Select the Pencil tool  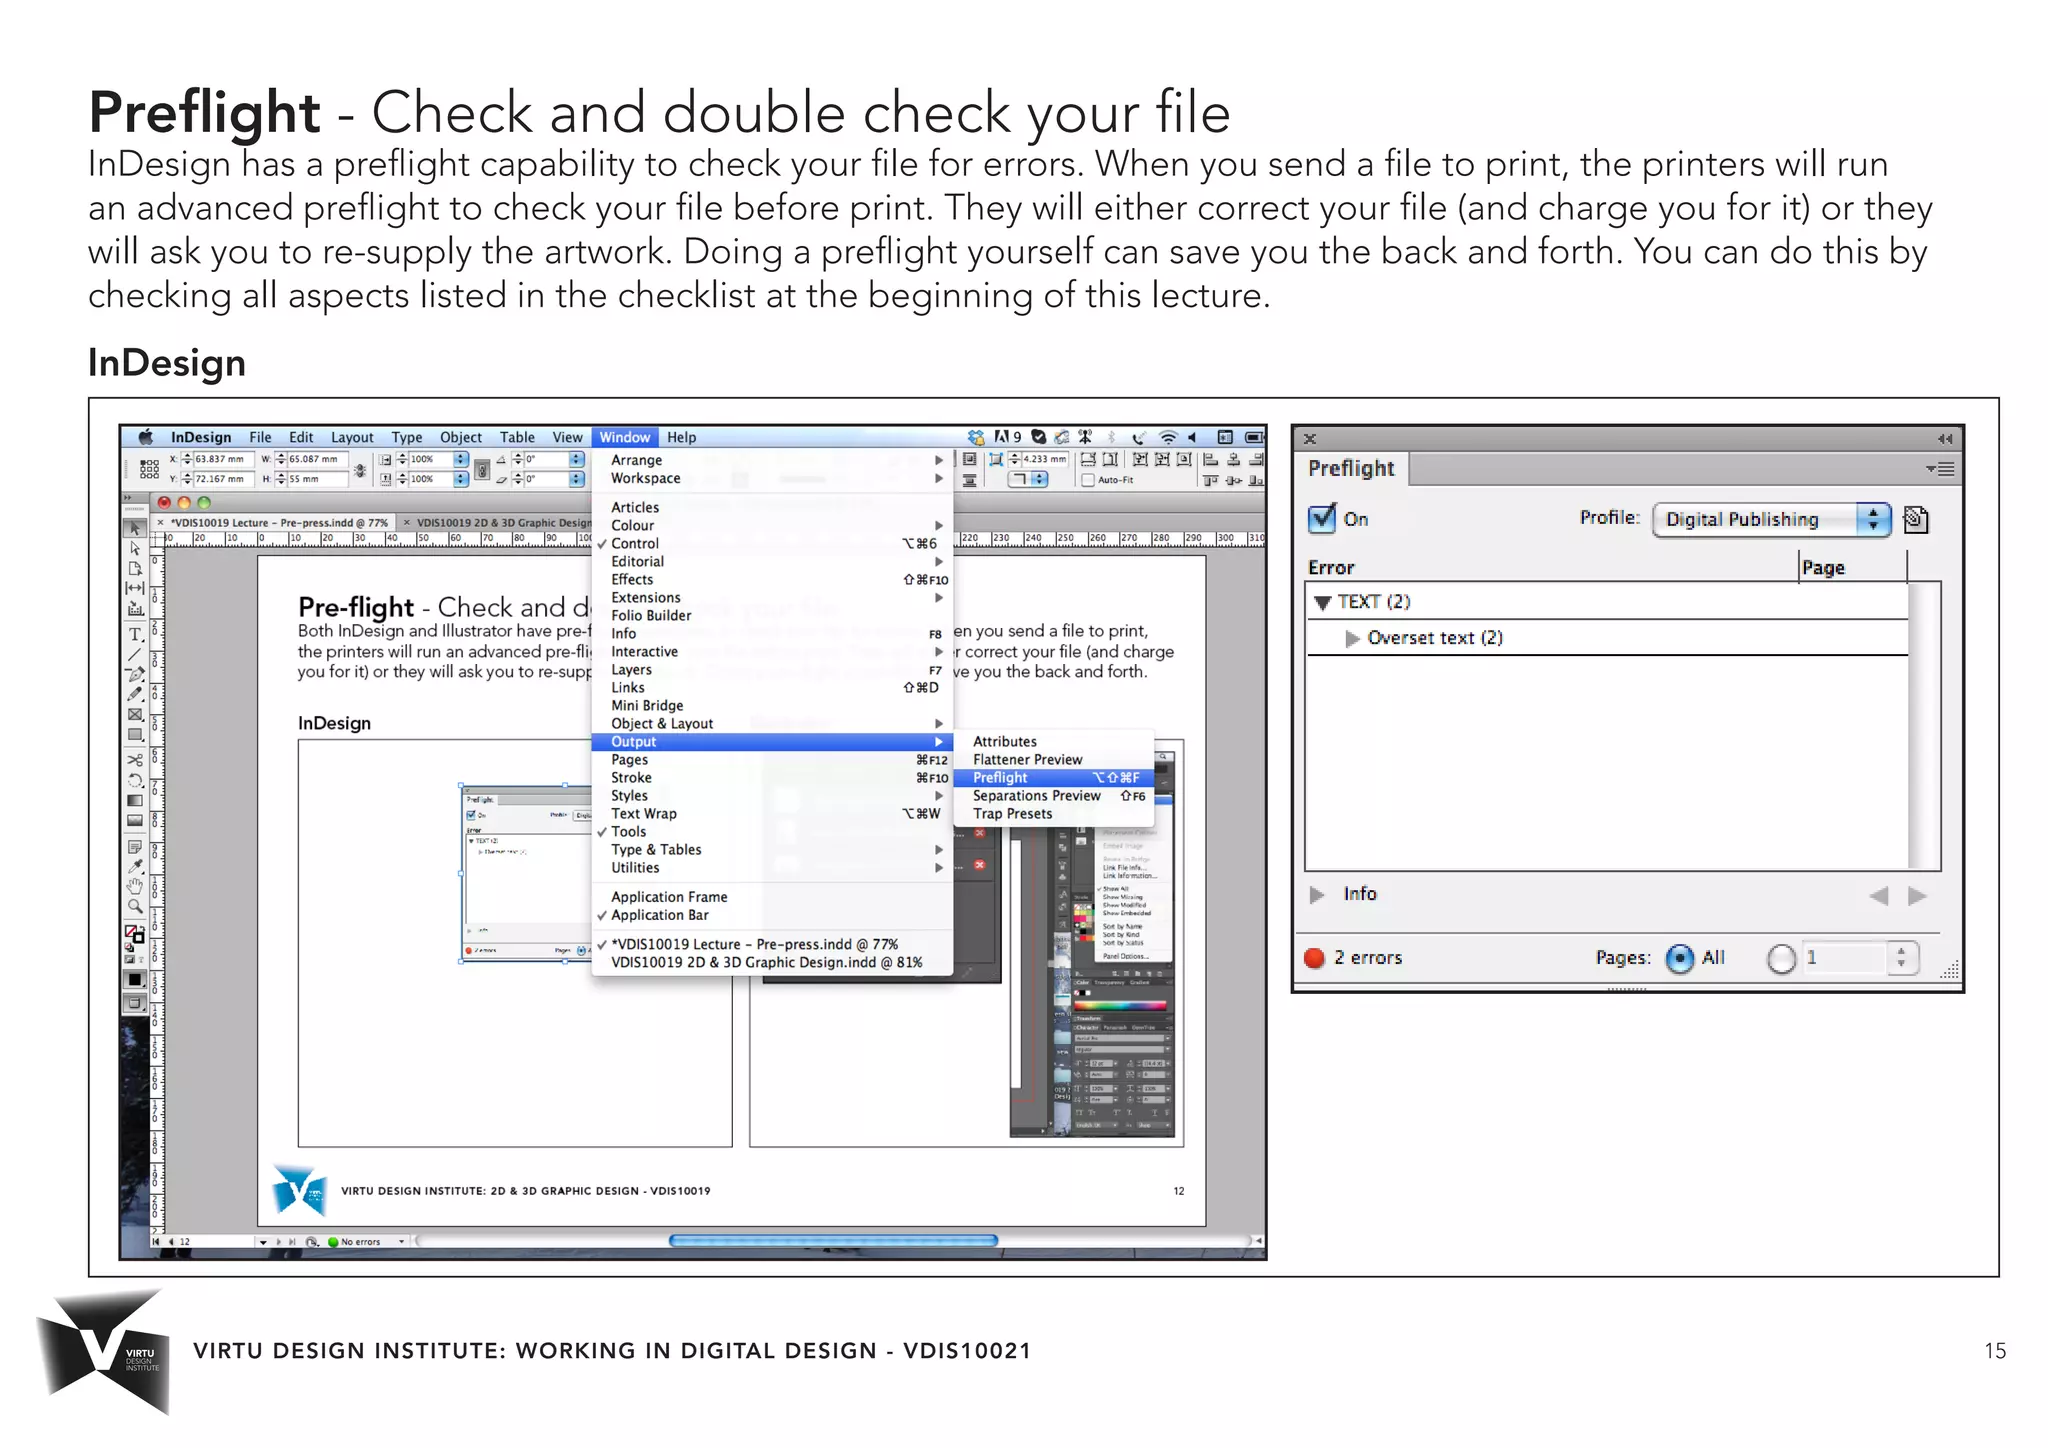[x=134, y=694]
